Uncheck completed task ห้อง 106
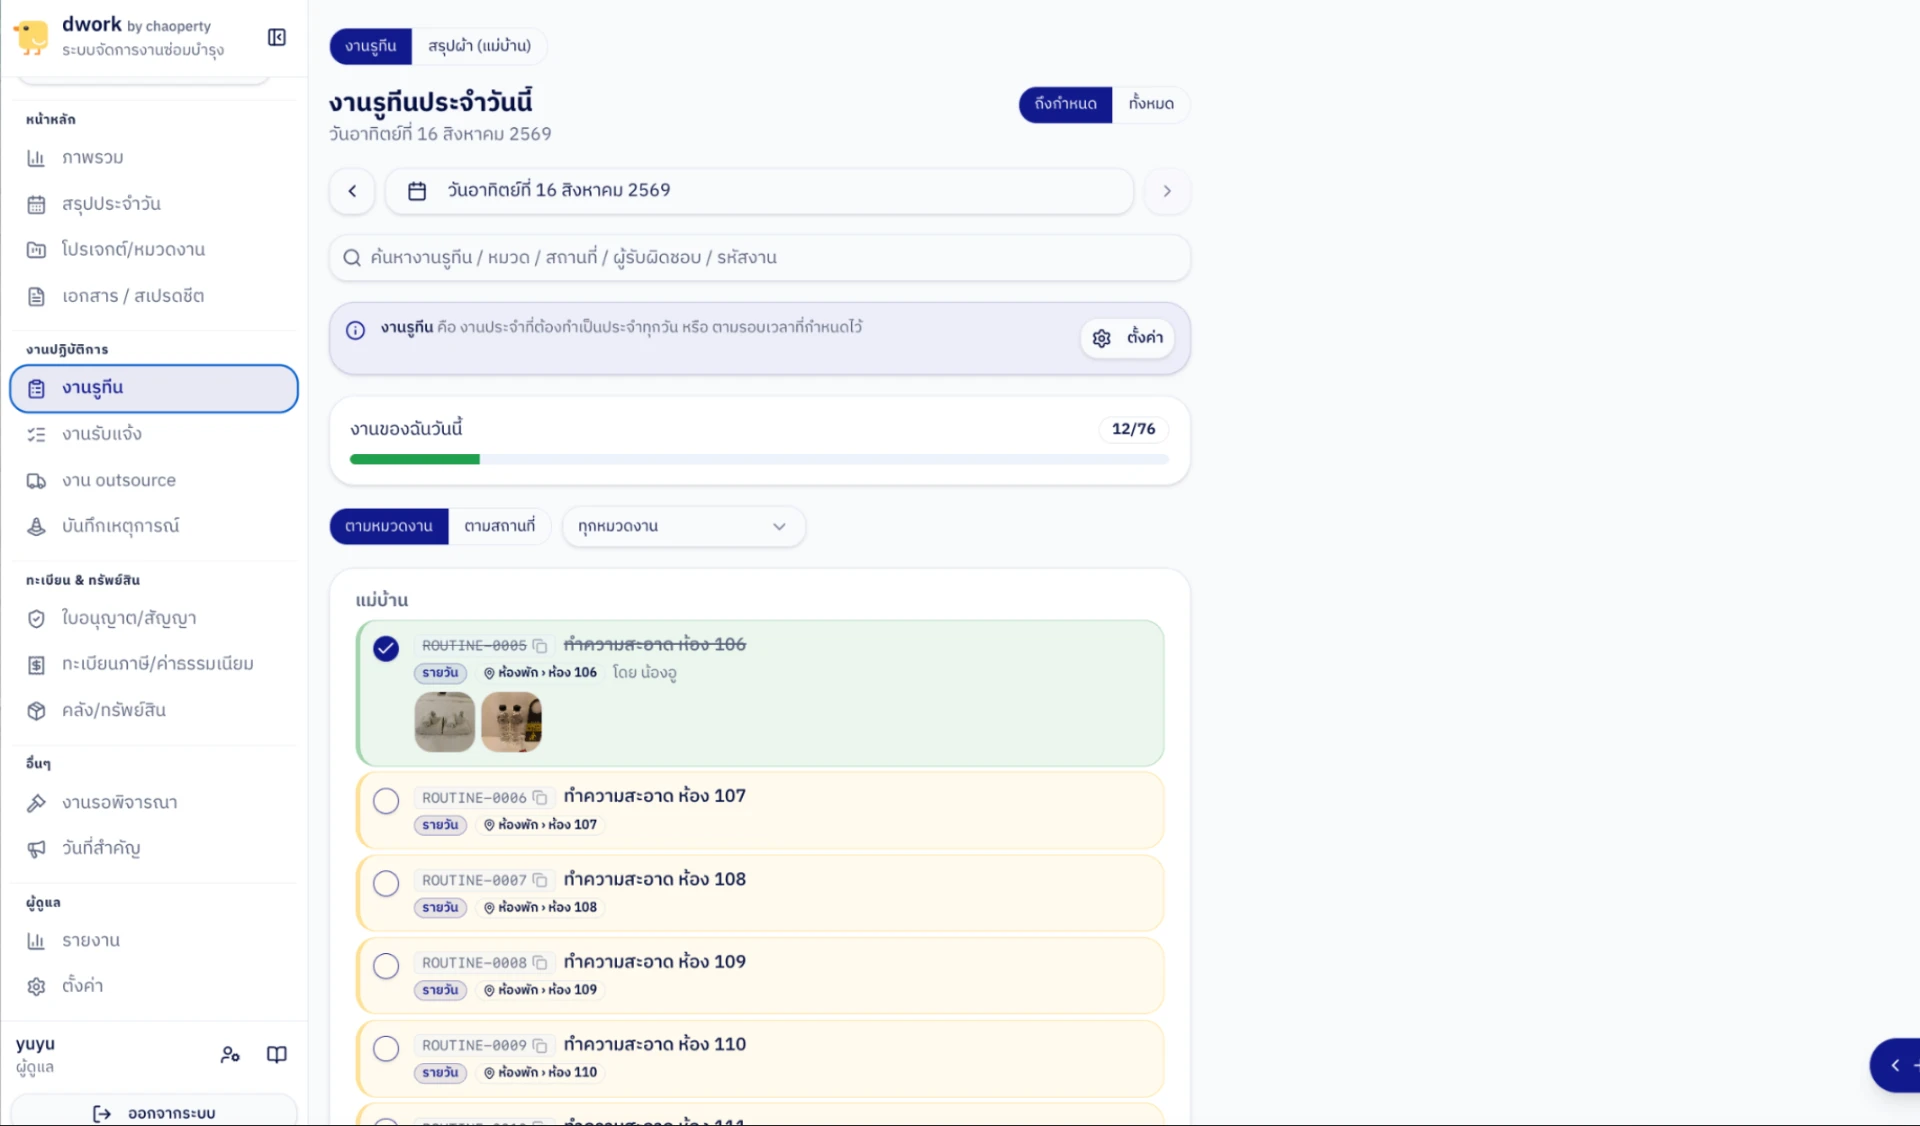This screenshot has height=1126, width=1920. pos(386,649)
